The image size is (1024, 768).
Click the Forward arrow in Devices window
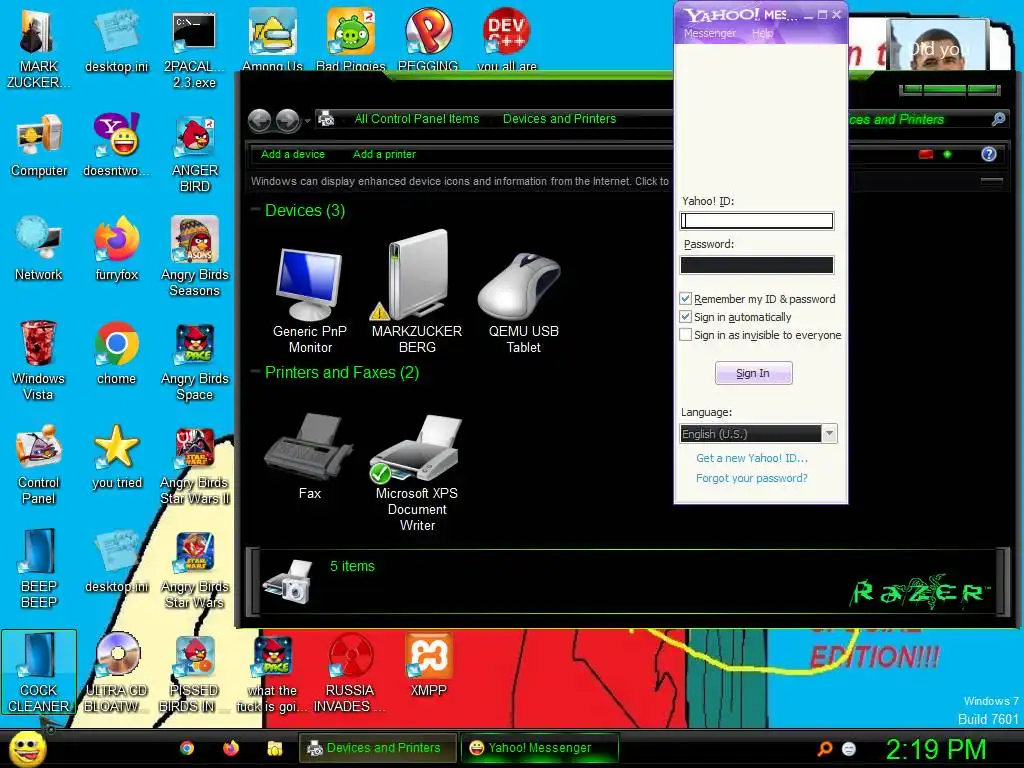pos(287,120)
